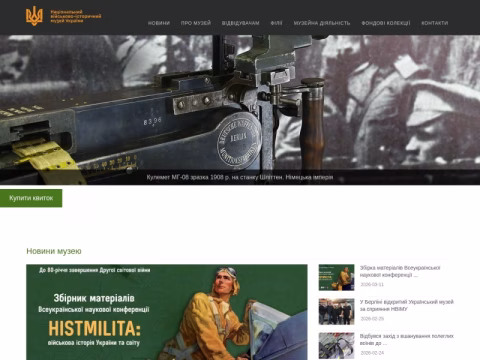Click the Купити квиток button
Screen dimensions: 480x360
click(x=31, y=198)
